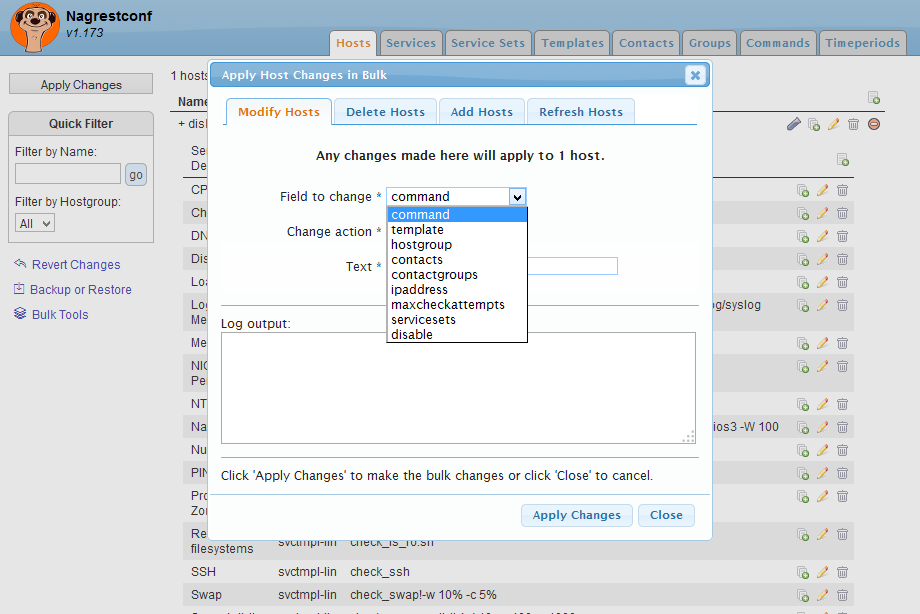Edit the Swap service using the pencil icon
The image size is (920, 614).
click(823, 595)
